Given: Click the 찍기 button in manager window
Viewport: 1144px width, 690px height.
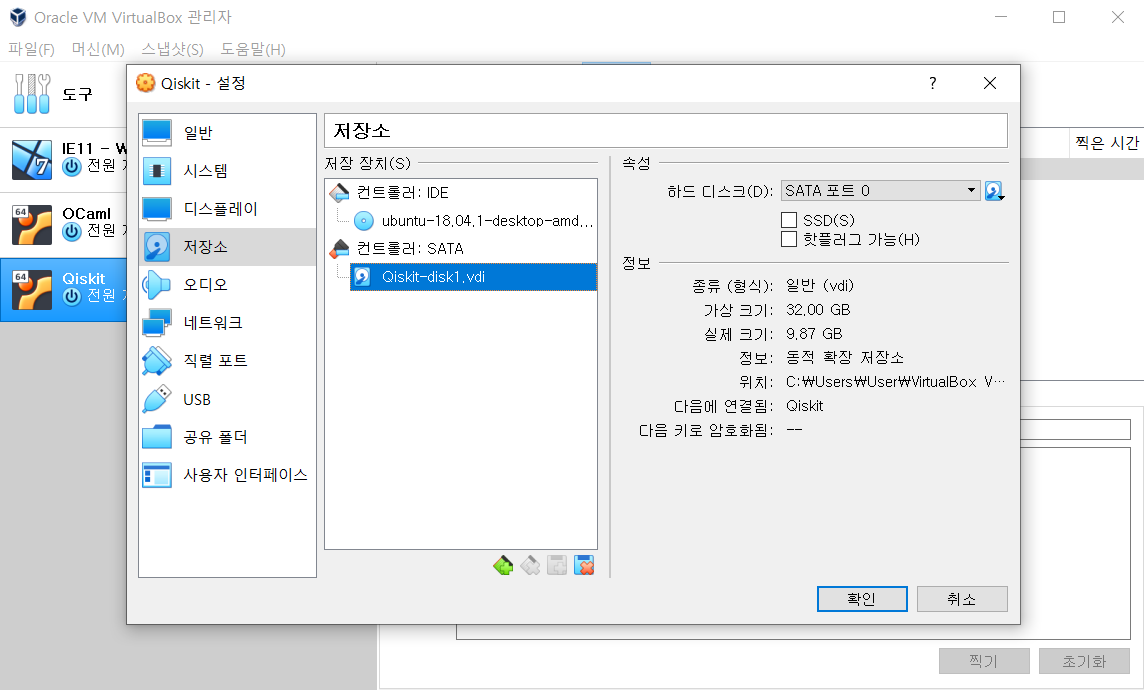Looking at the screenshot, I should [984, 661].
